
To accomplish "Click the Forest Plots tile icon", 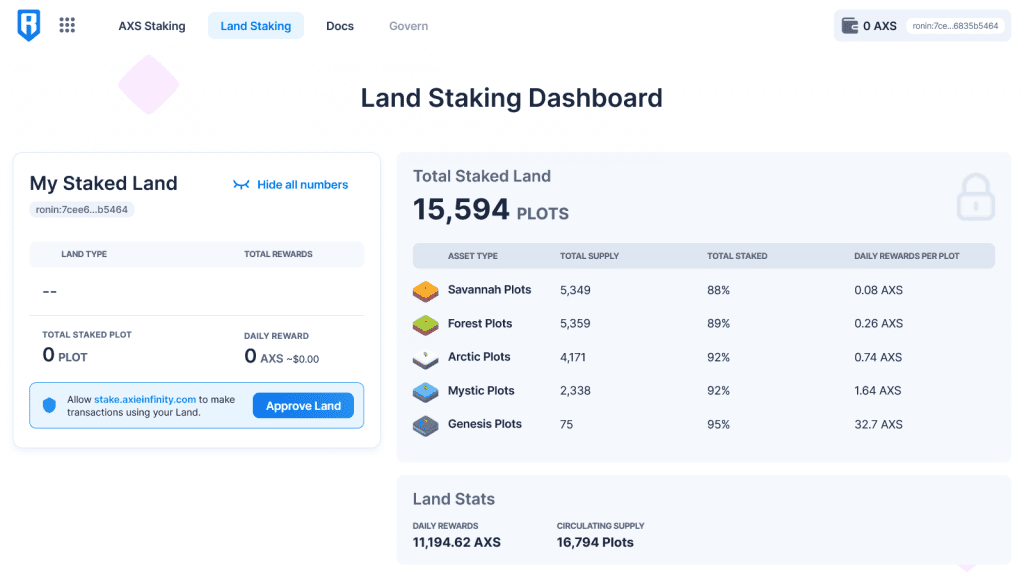I will click(426, 325).
